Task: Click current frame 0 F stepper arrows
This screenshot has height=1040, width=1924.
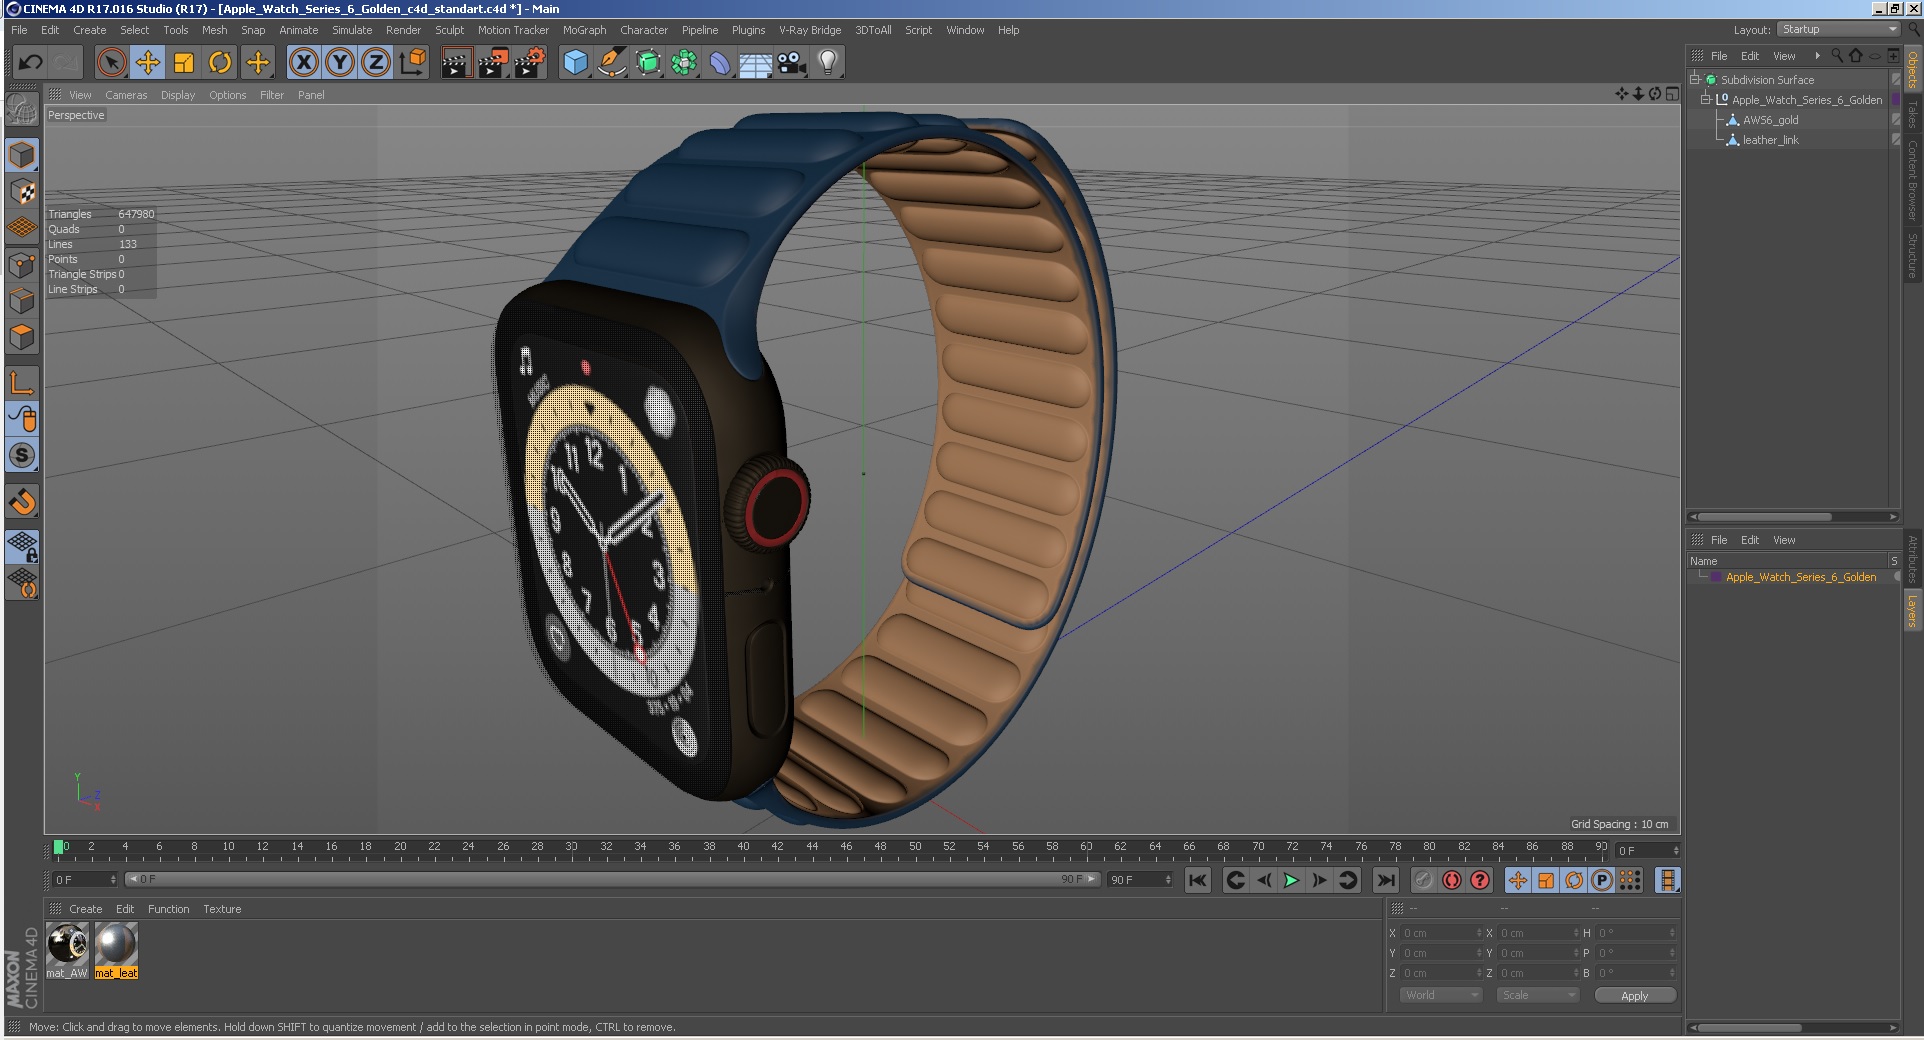Action: pyautogui.click(x=1676, y=851)
